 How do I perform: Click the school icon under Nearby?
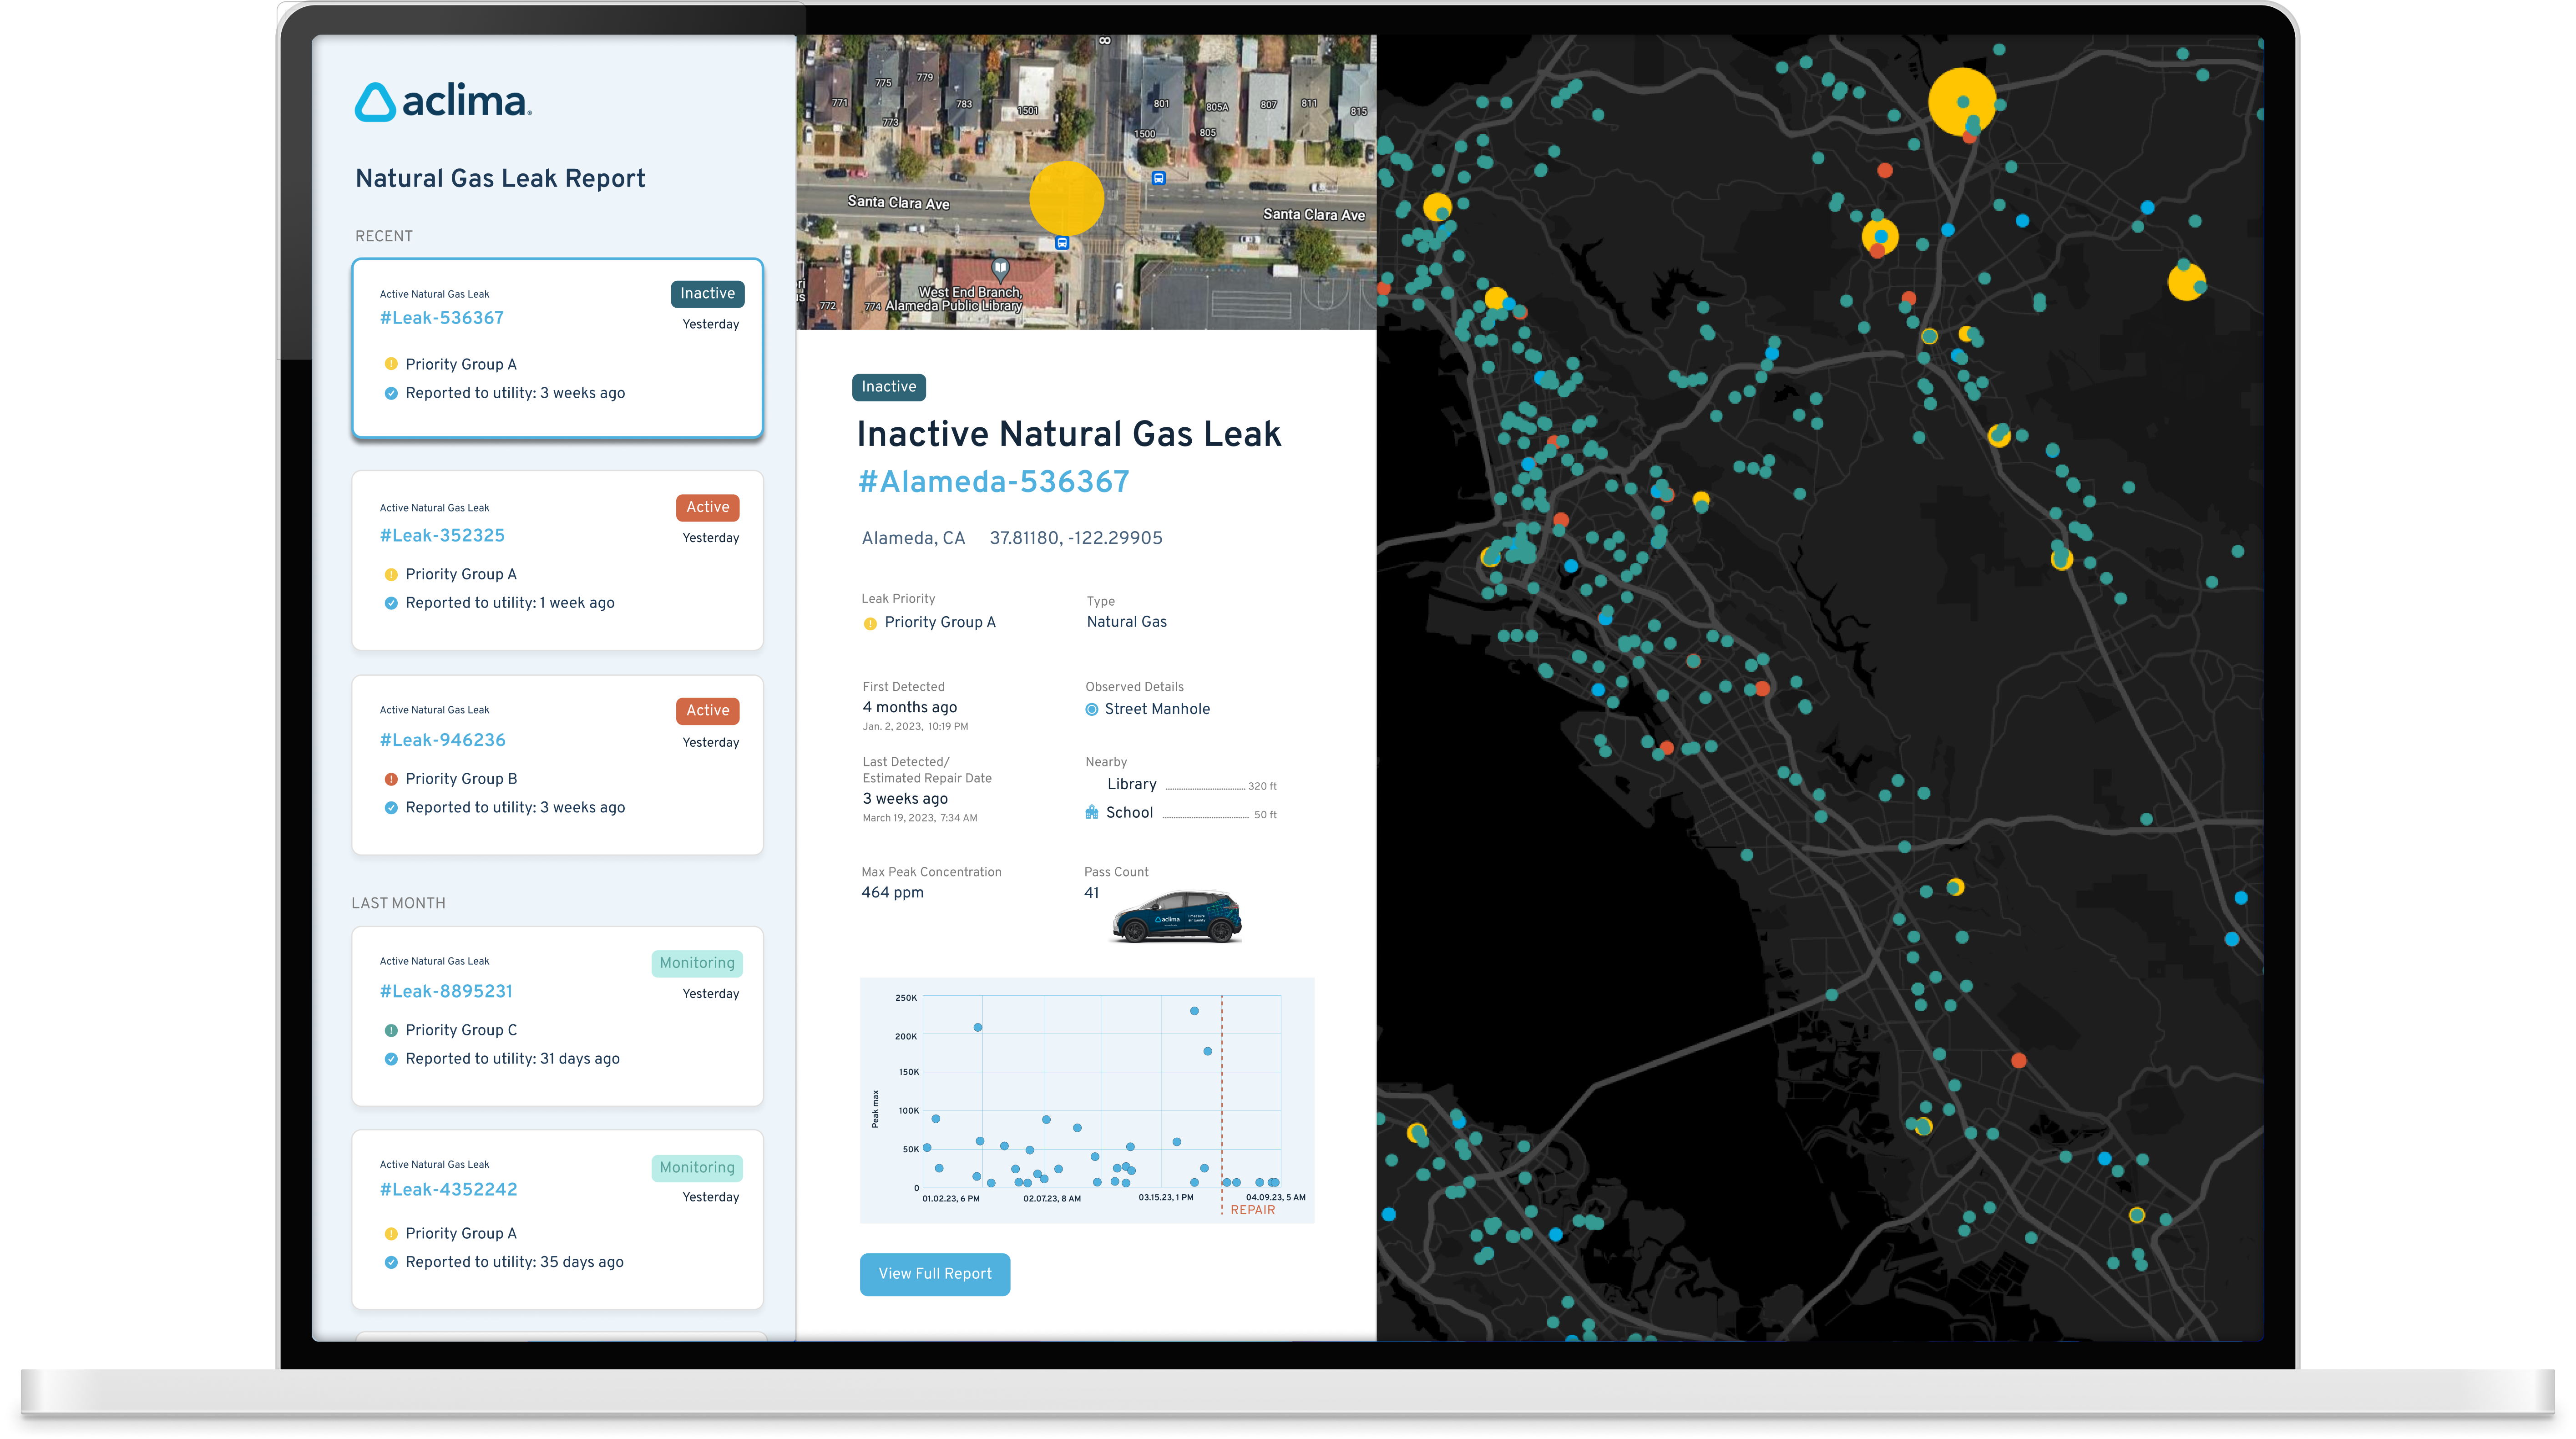click(x=1091, y=813)
